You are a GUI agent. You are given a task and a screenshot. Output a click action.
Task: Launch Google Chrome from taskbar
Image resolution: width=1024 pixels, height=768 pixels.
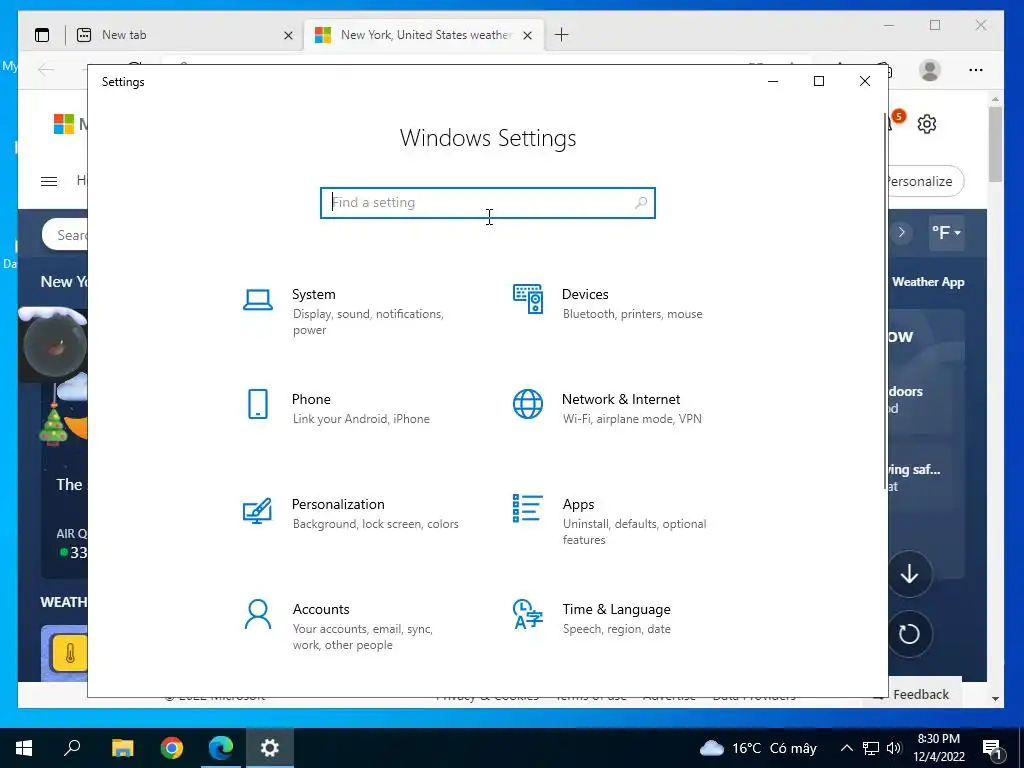172,748
